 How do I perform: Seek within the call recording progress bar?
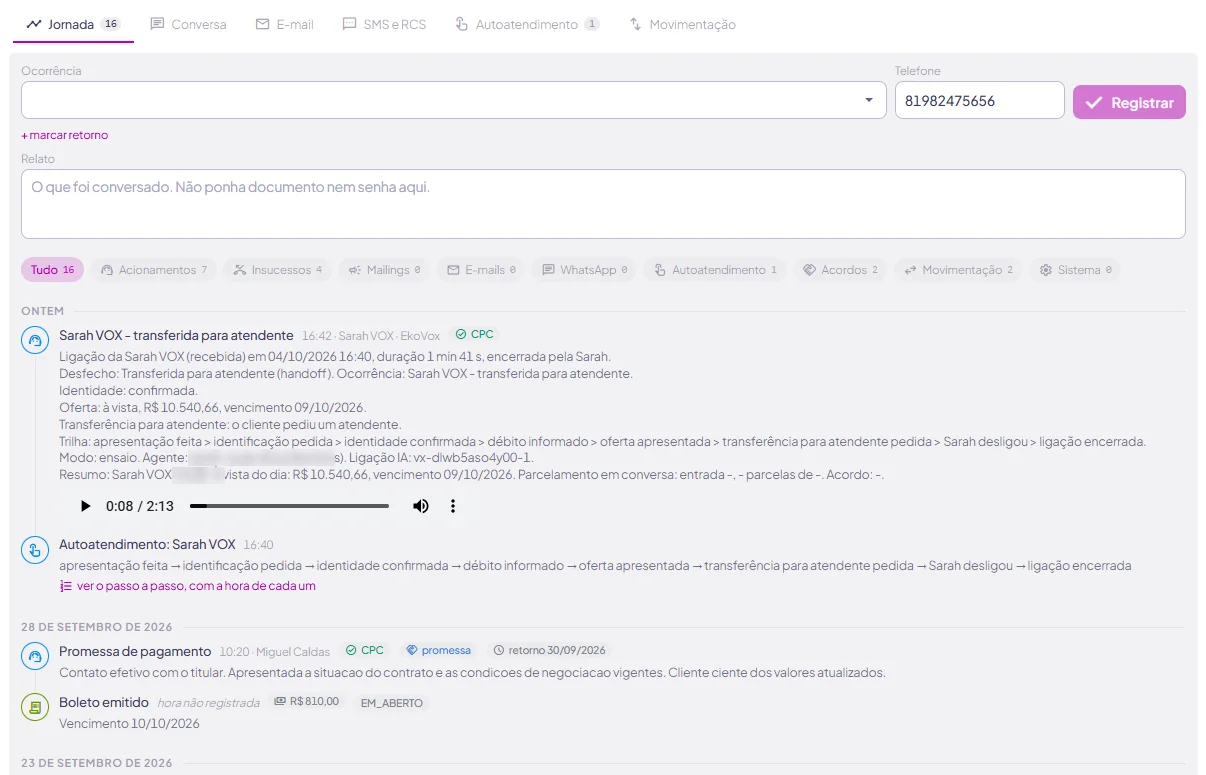coord(289,506)
